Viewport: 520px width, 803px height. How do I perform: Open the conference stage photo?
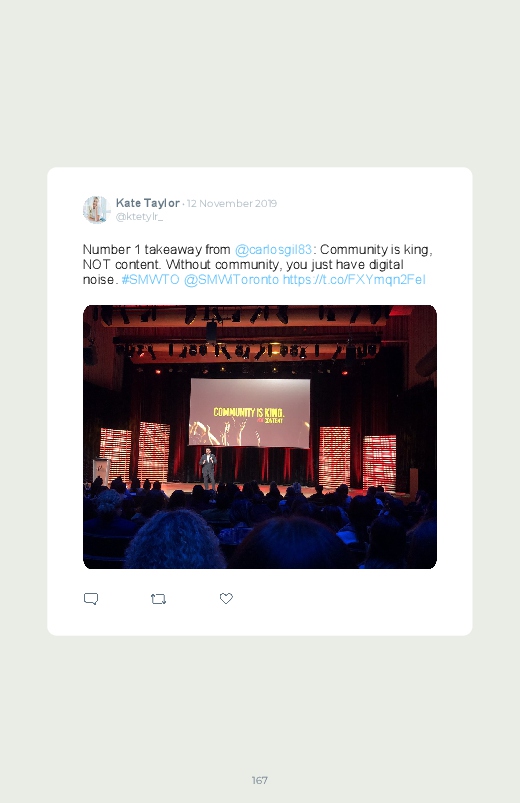click(260, 437)
